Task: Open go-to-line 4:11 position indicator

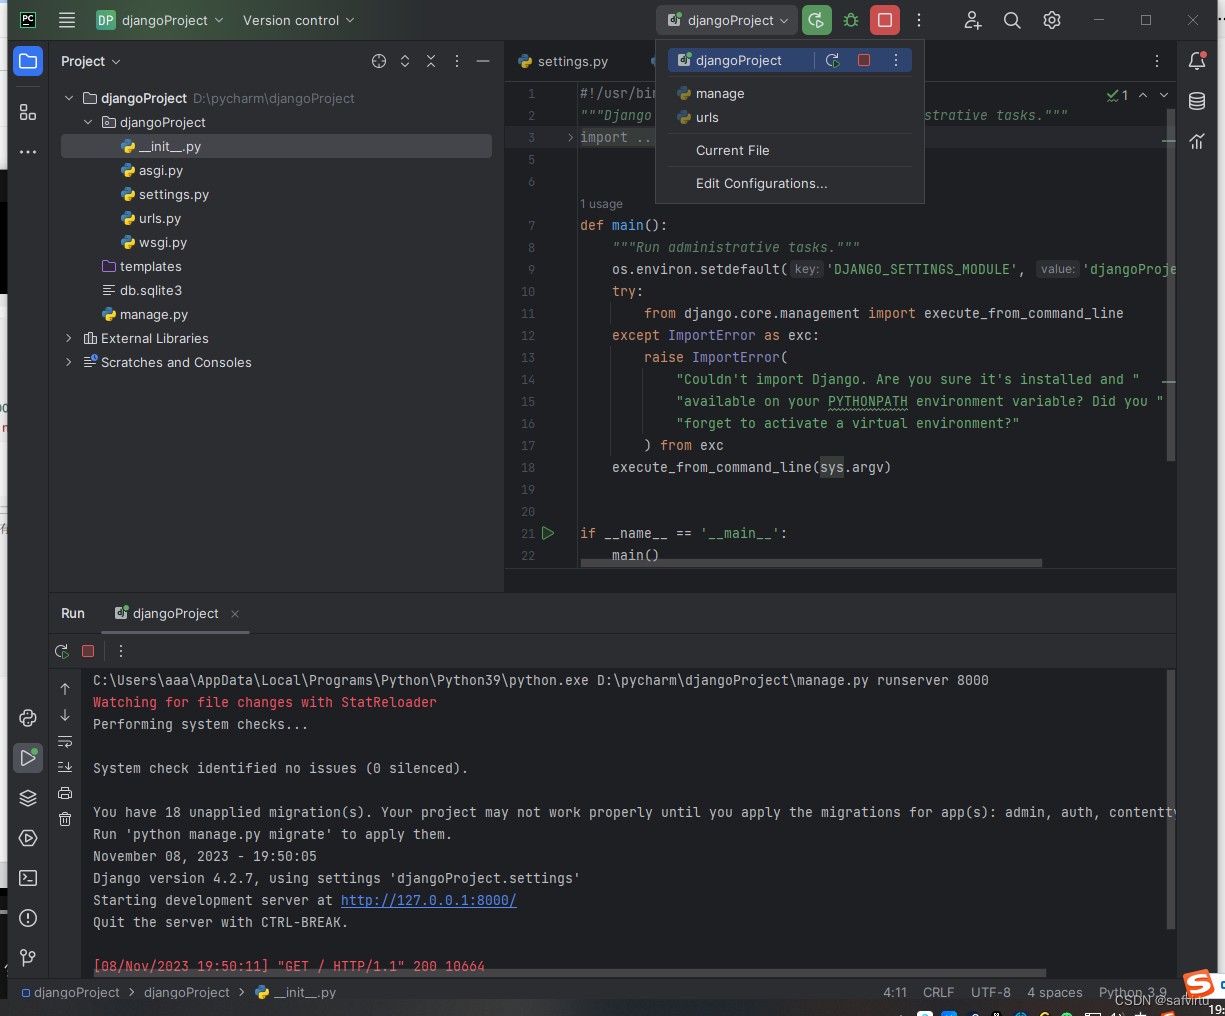Action: click(895, 992)
